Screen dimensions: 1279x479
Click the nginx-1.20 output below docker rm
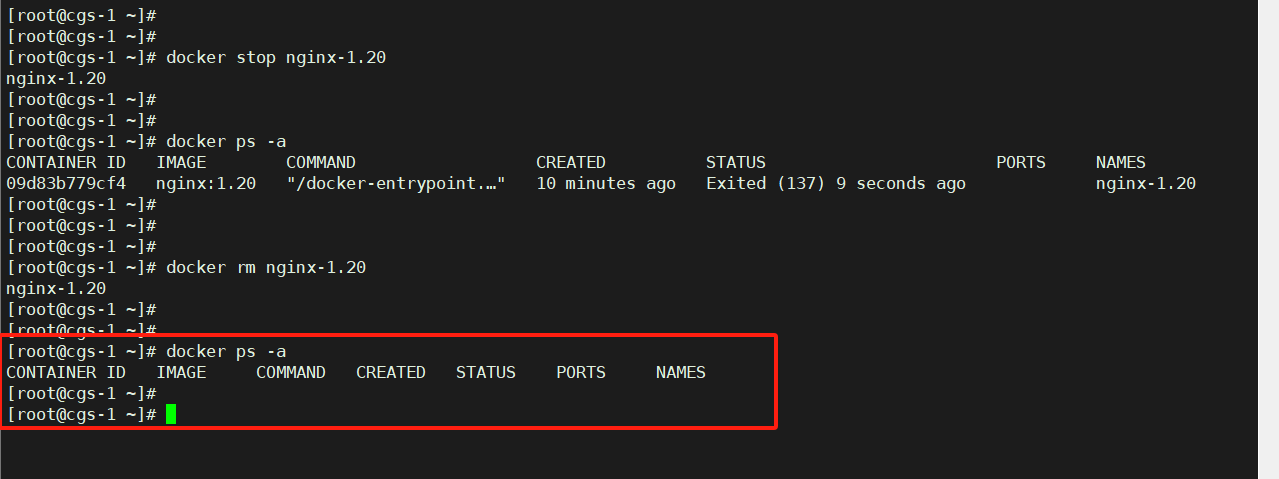click(56, 288)
